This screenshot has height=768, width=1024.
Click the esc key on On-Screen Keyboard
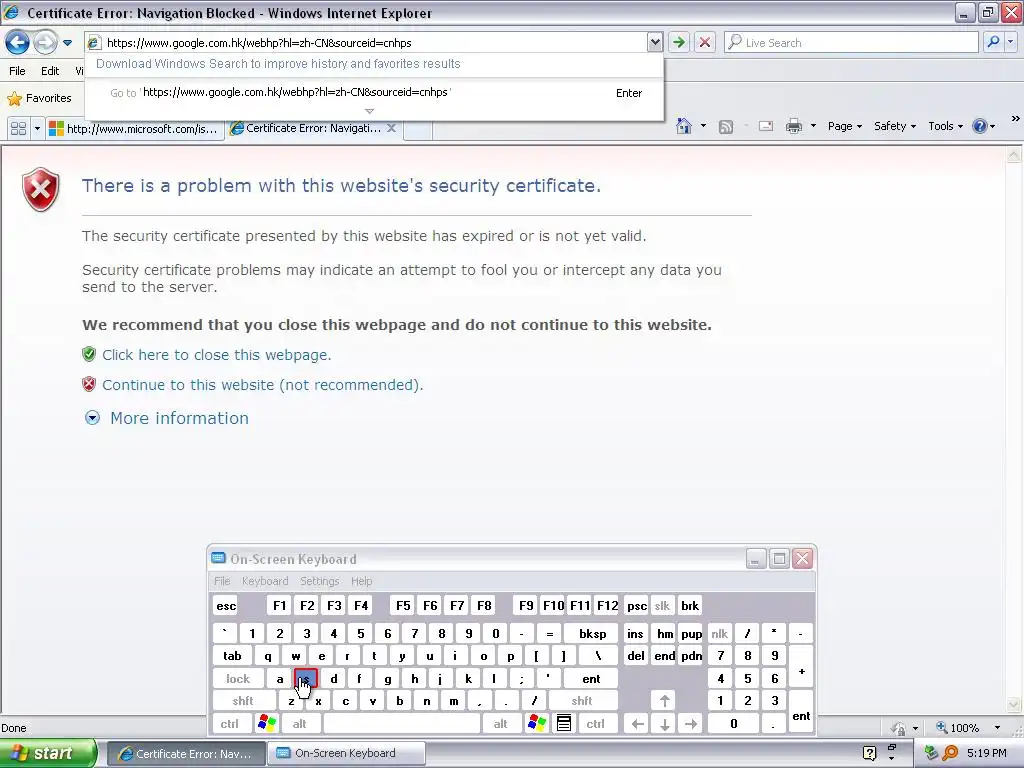[x=226, y=606]
